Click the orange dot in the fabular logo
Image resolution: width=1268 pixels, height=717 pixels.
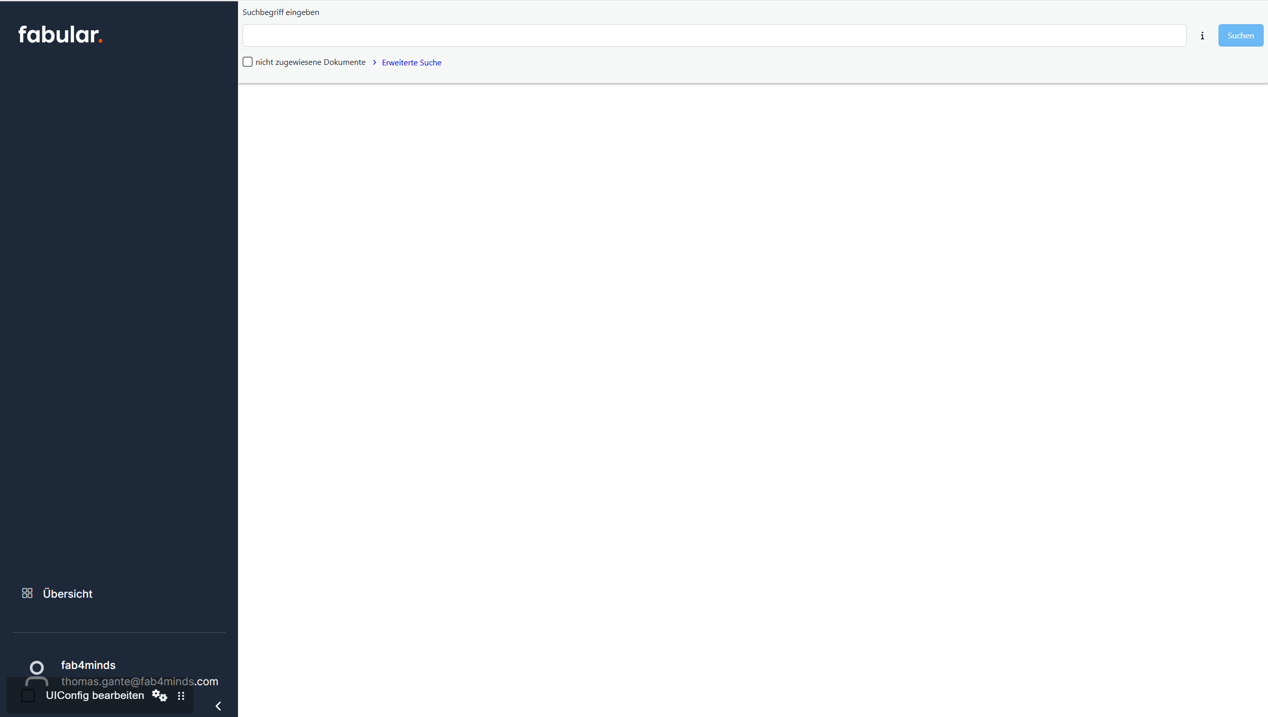[100, 40]
